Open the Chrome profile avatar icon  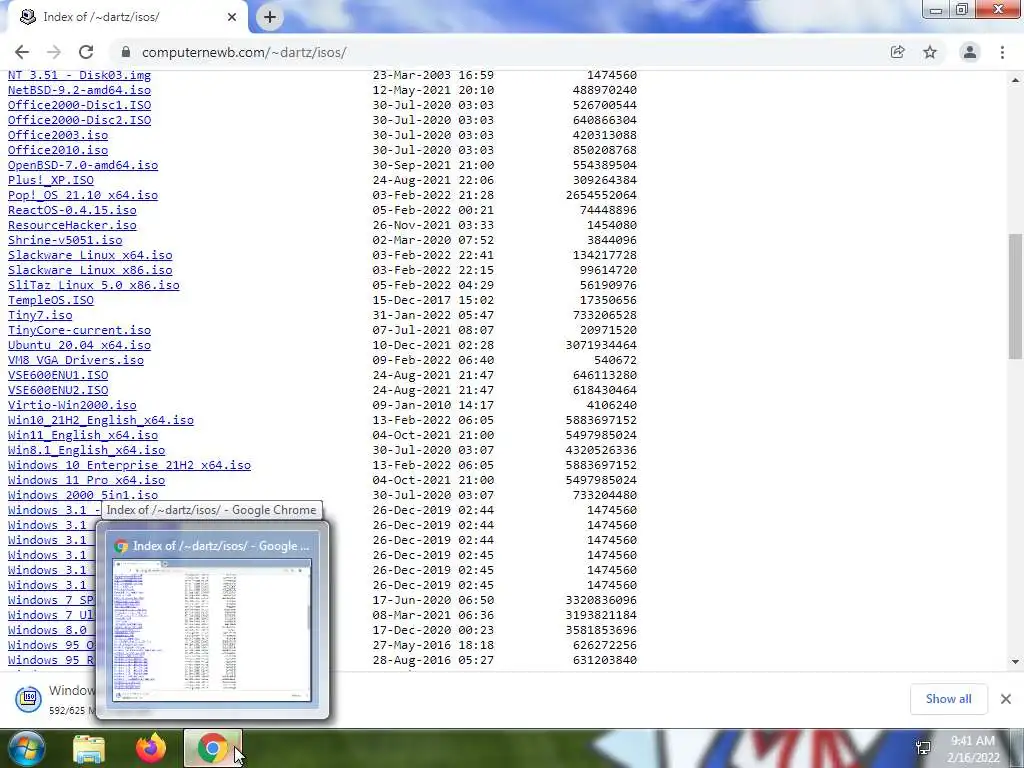970,52
